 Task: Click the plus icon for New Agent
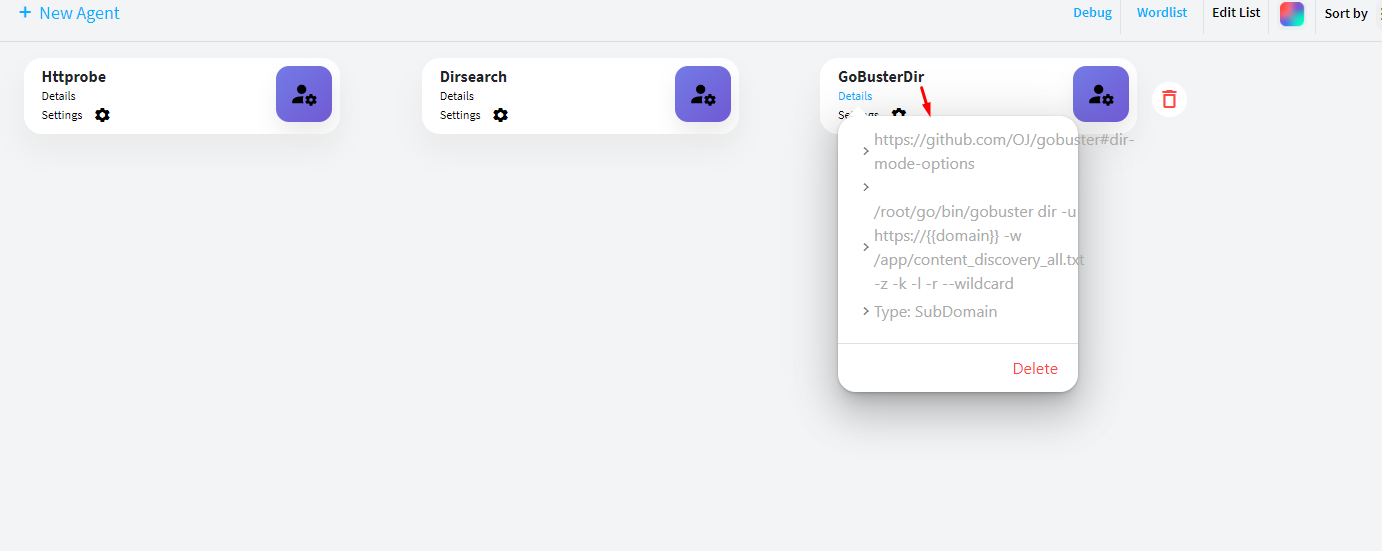25,13
